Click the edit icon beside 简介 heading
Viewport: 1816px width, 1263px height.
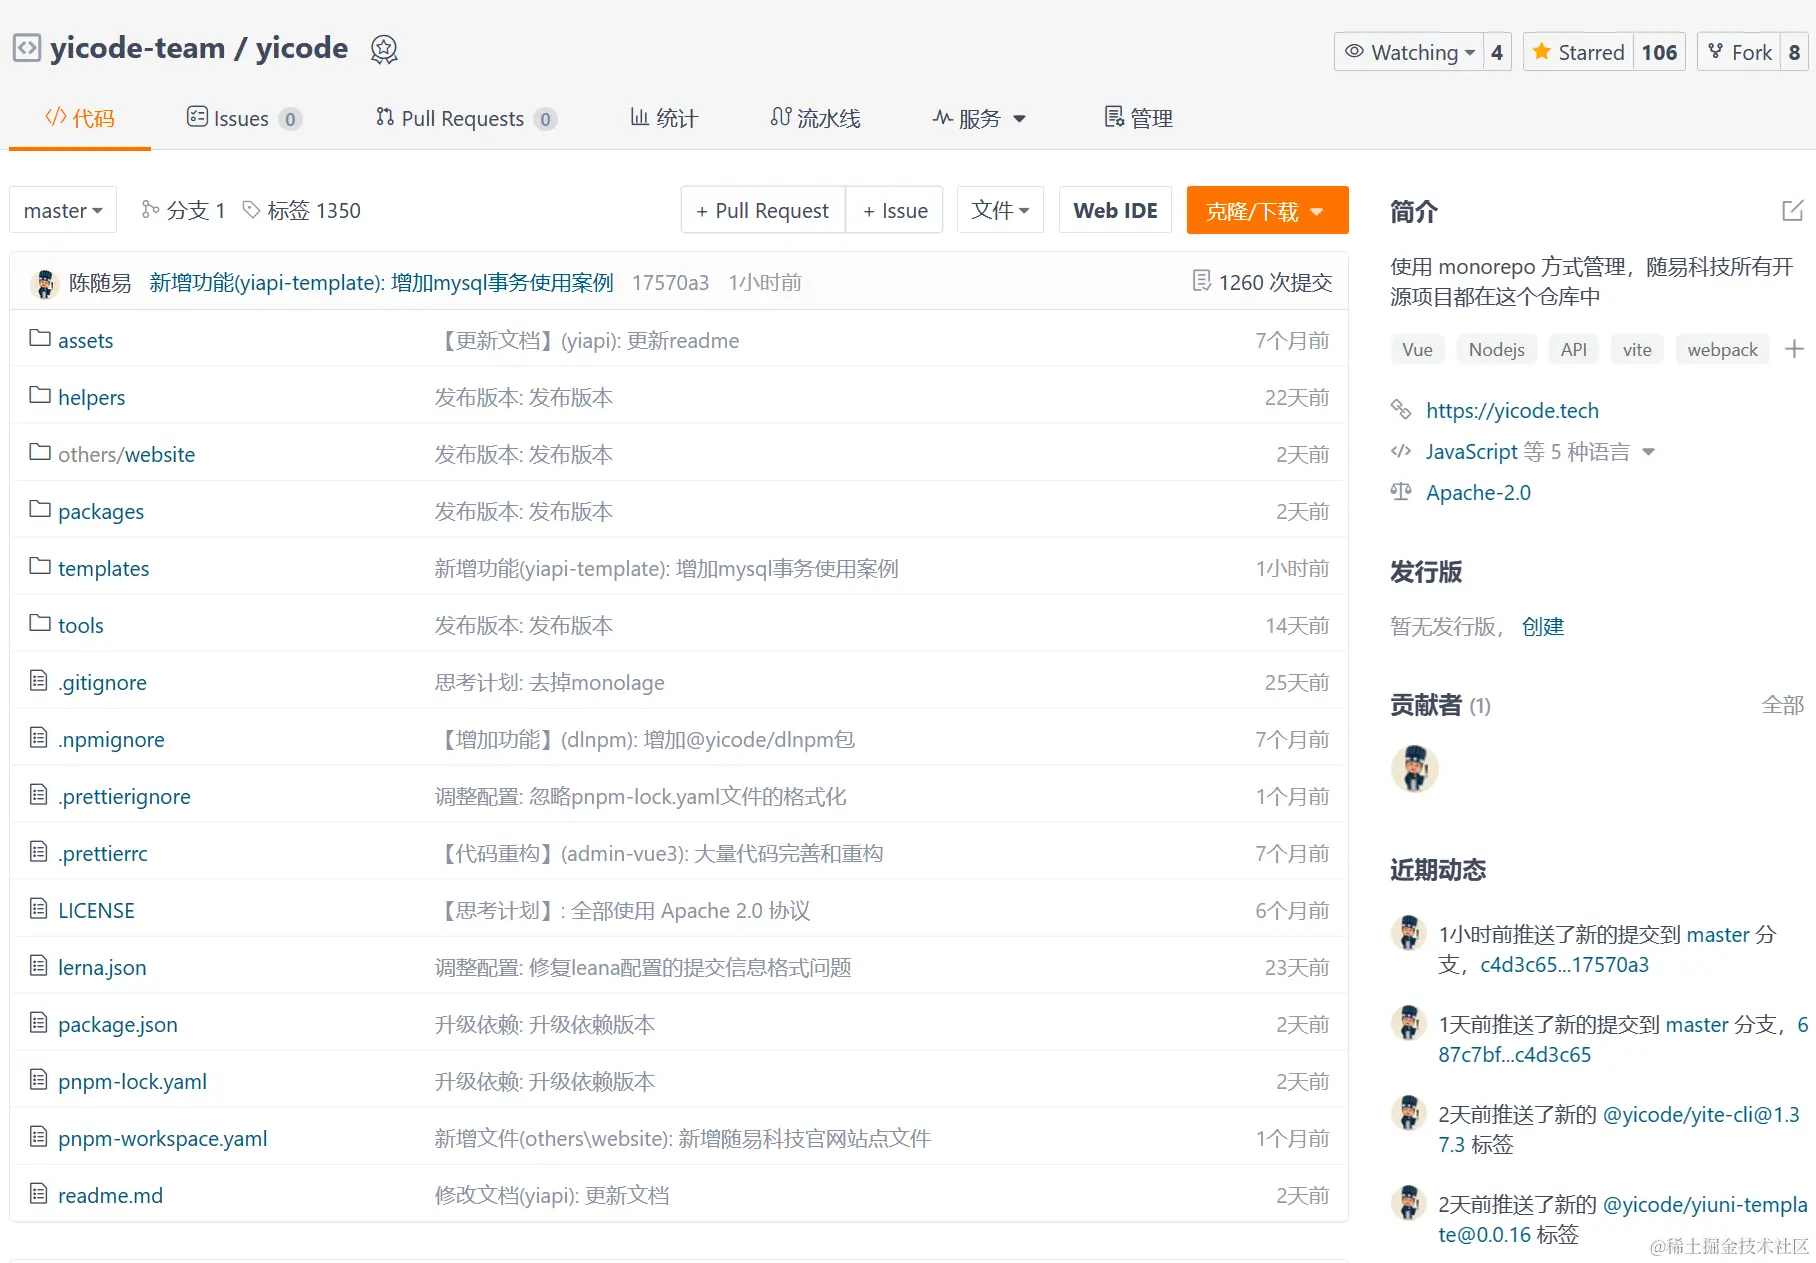(1793, 211)
